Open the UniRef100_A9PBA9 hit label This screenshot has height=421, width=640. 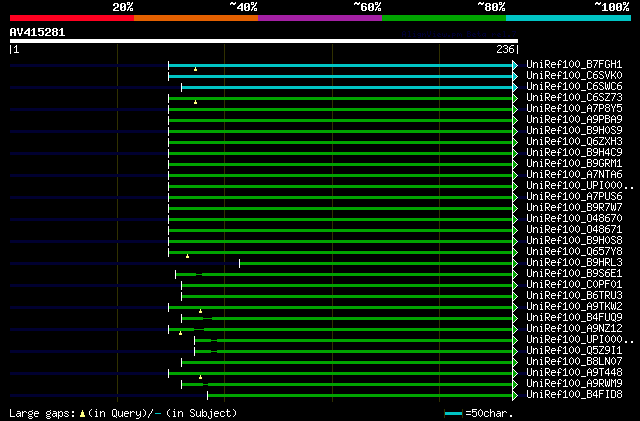574,120
